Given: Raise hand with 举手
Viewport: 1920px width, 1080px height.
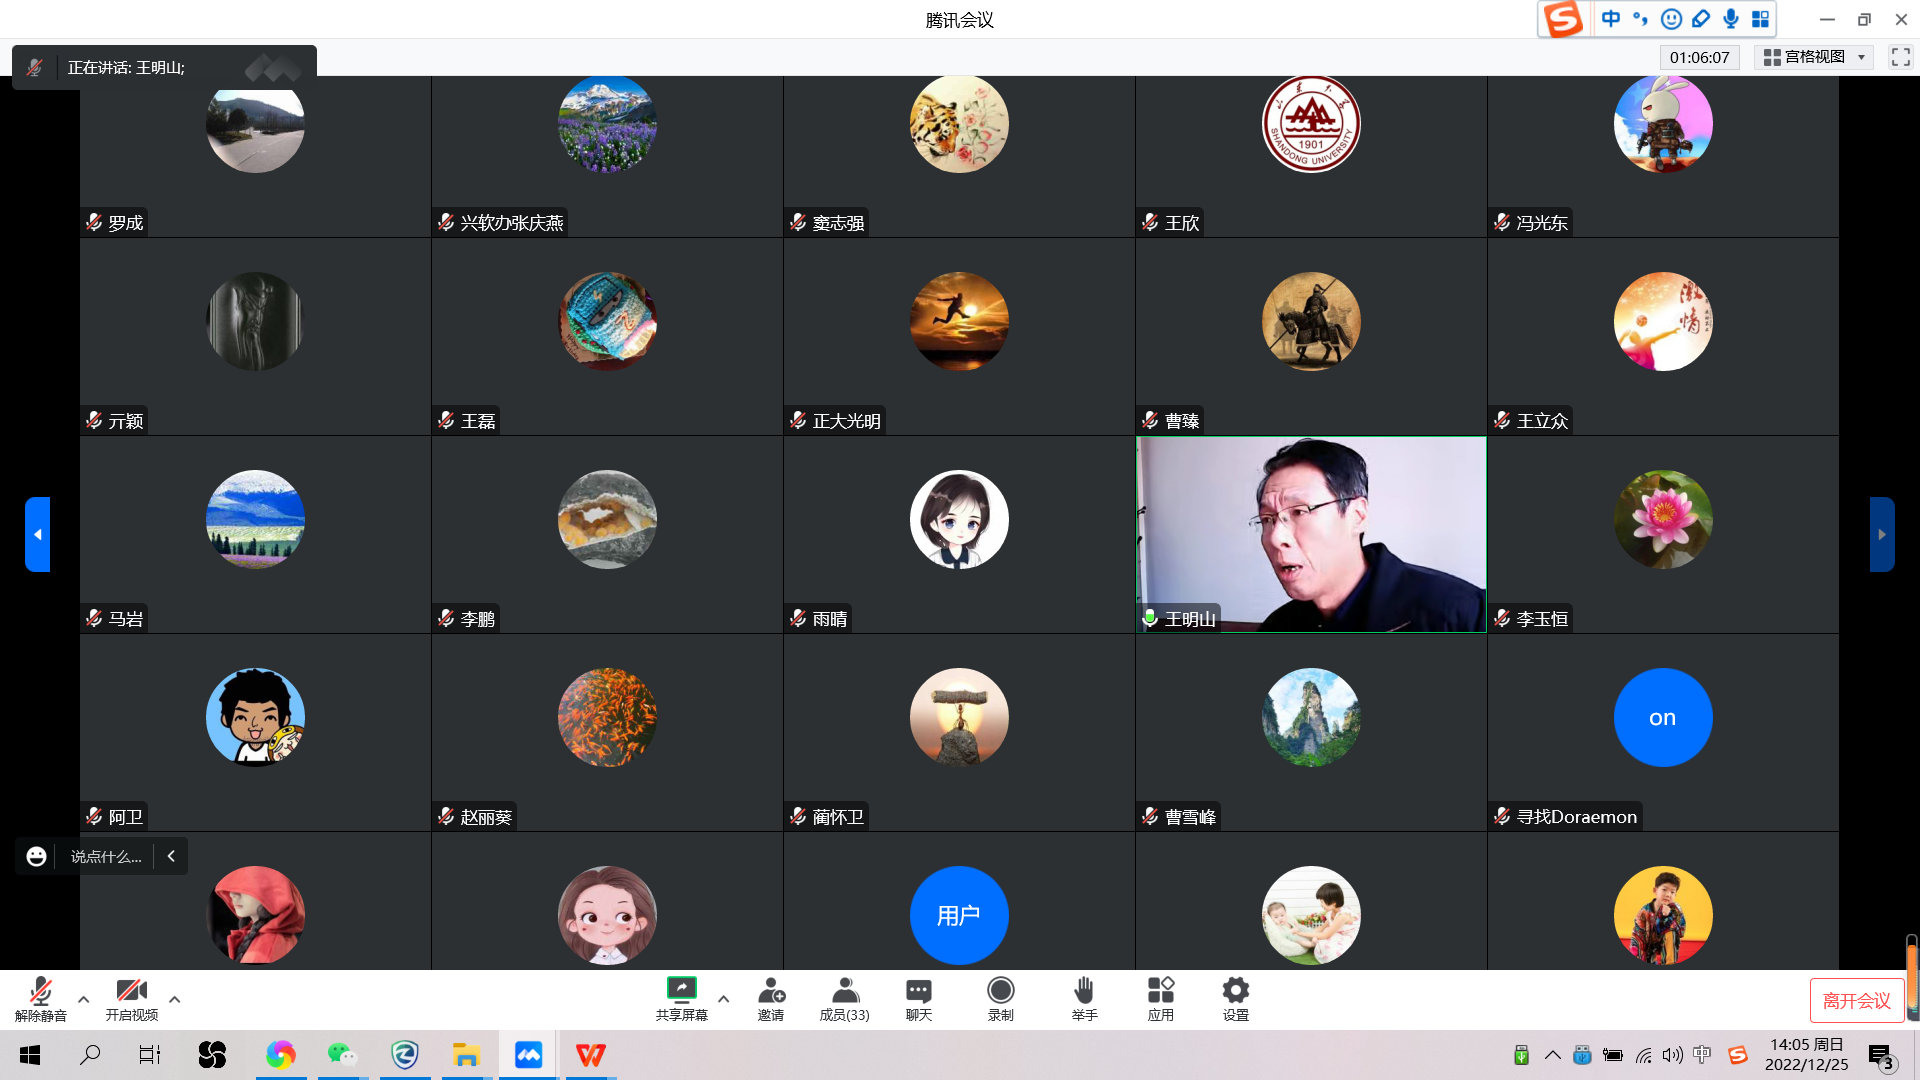Looking at the screenshot, I should tap(1084, 999).
